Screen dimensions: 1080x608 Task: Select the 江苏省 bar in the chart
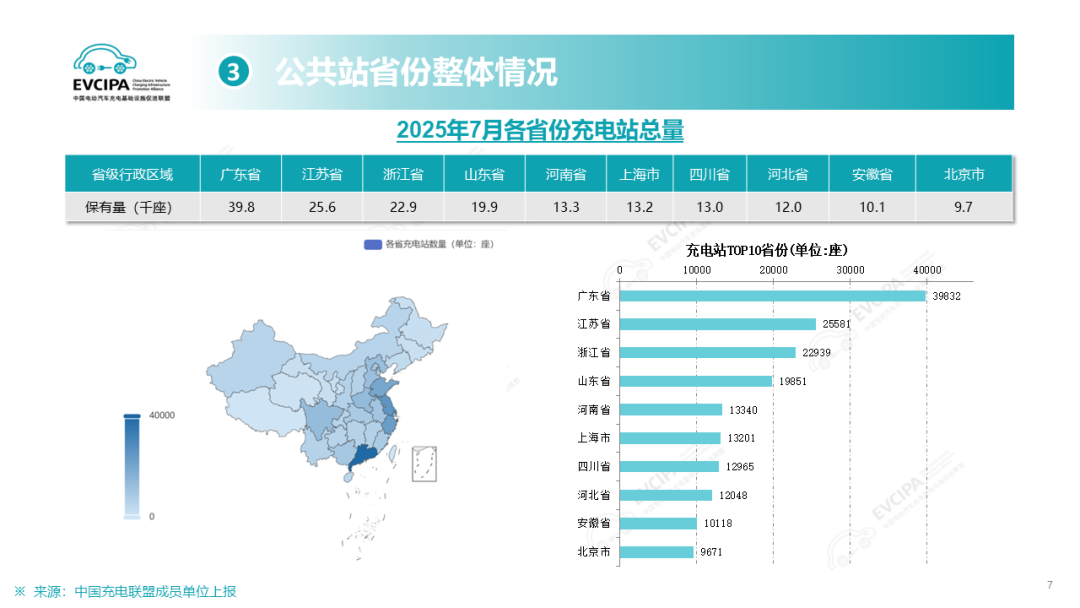coord(718,324)
